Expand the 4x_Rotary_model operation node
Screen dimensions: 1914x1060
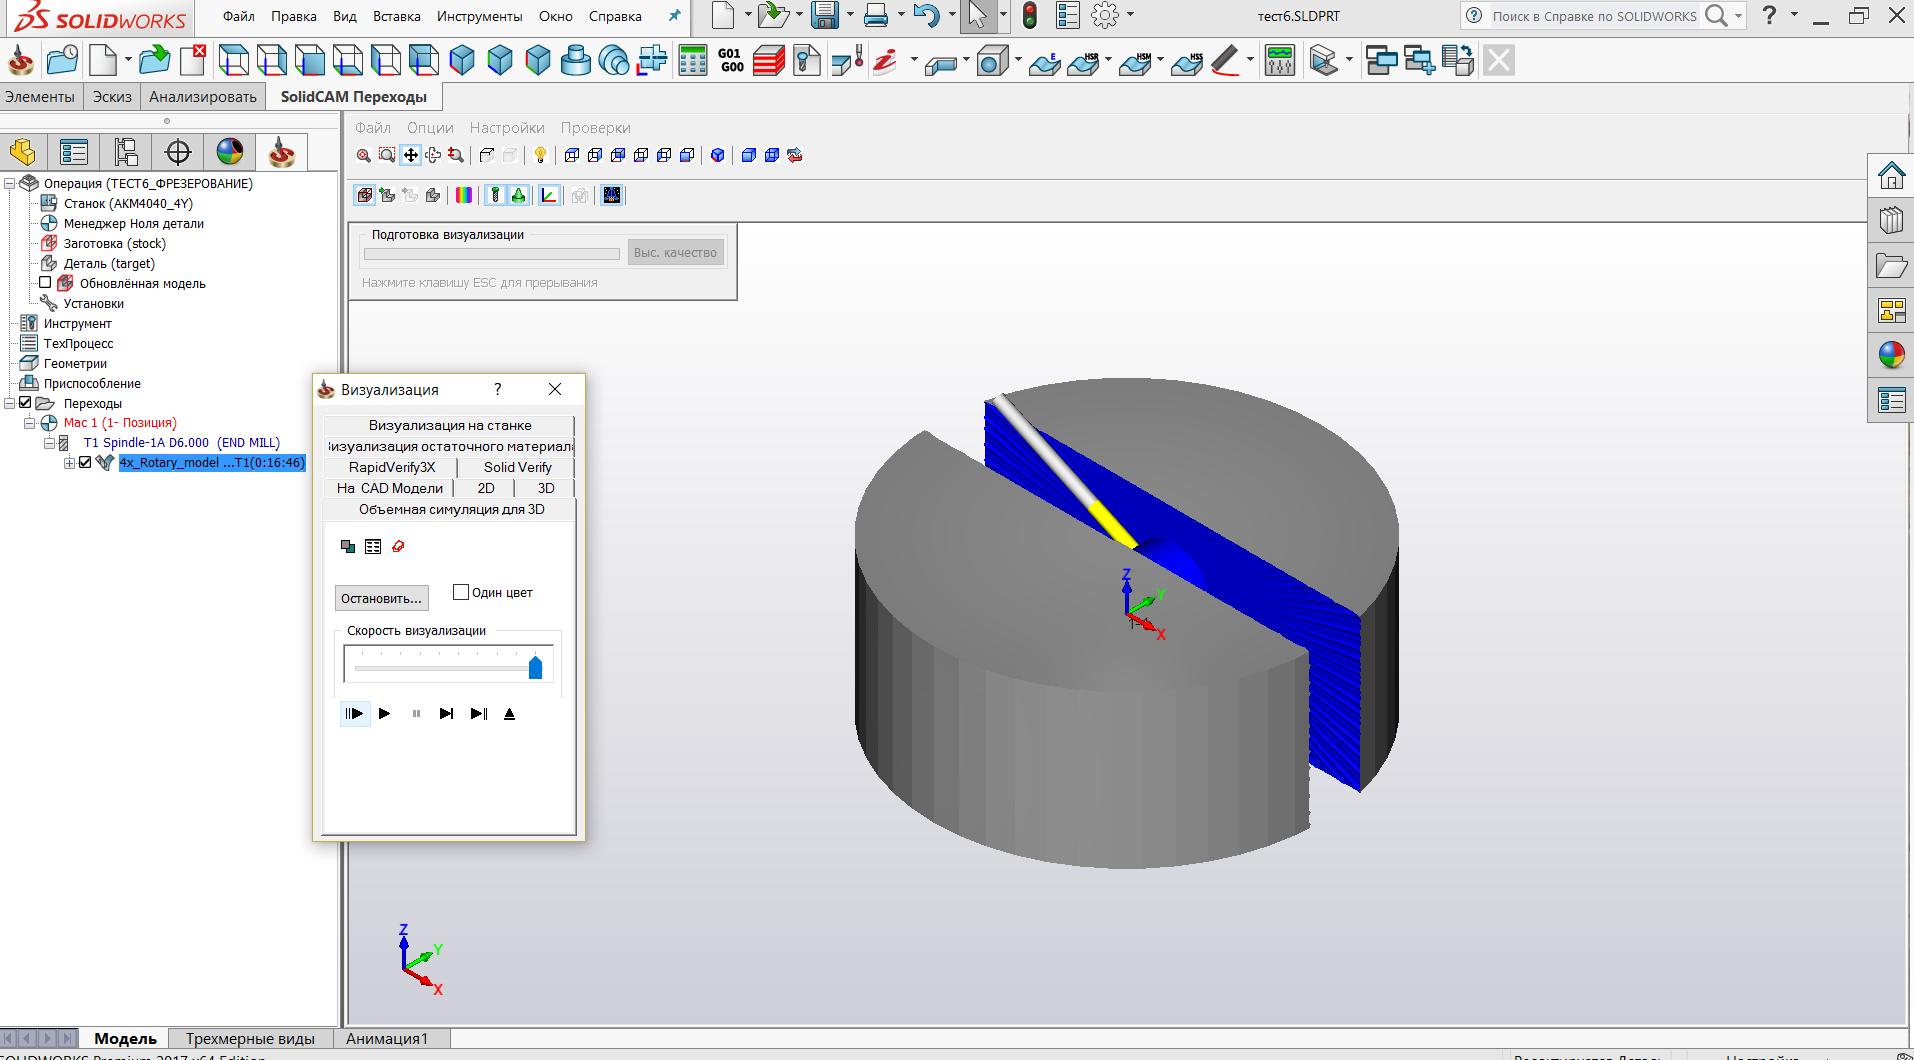tap(69, 462)
